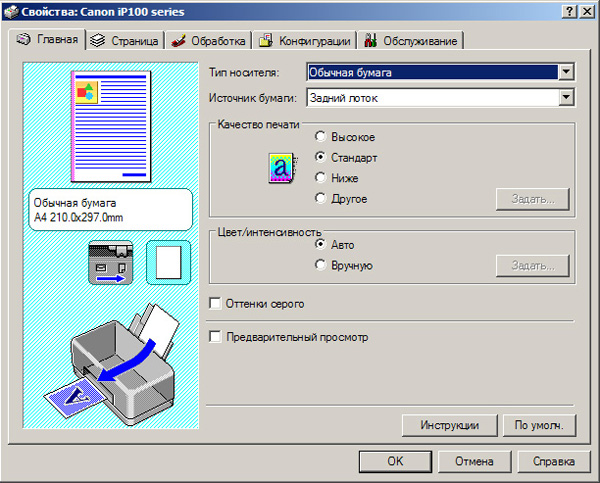
Task: Click the printer feed direction icon
Action: click(x=111, y=263)
